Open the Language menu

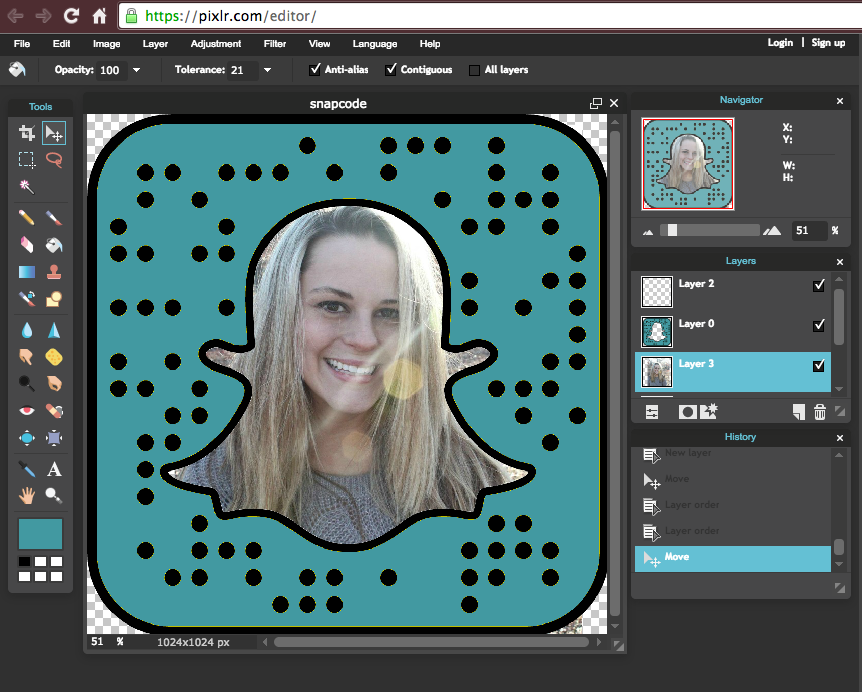tap(375, 44)
